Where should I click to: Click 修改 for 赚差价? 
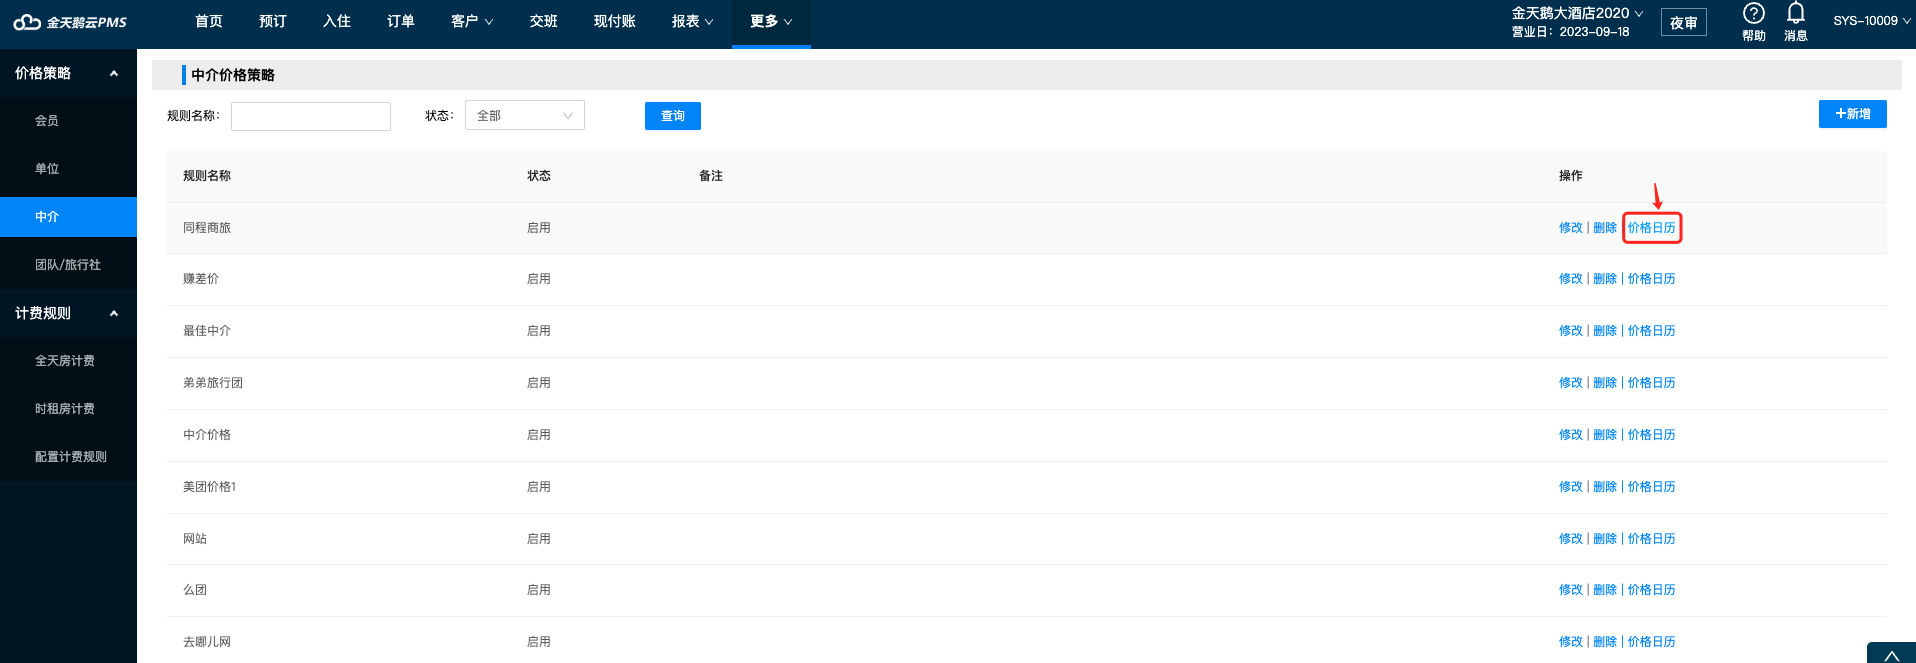tap(1571, 279)
